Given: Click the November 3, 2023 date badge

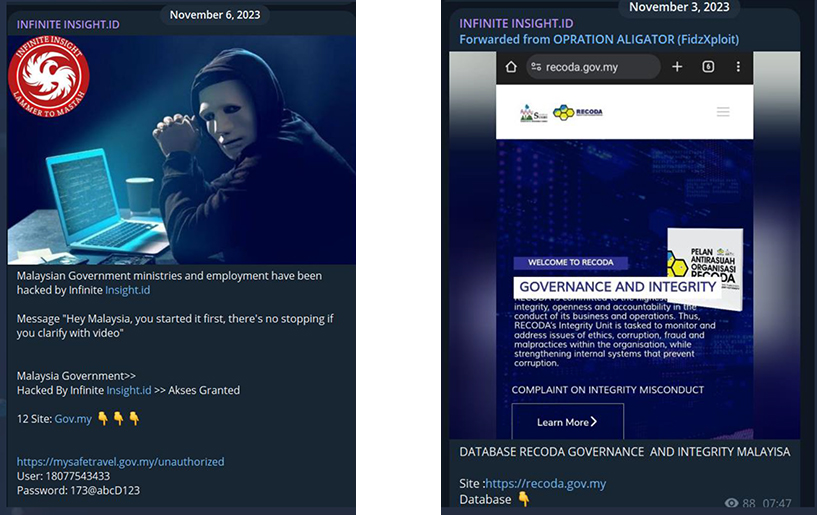Looking at the screenshot, I should click(x=679, y=7).
